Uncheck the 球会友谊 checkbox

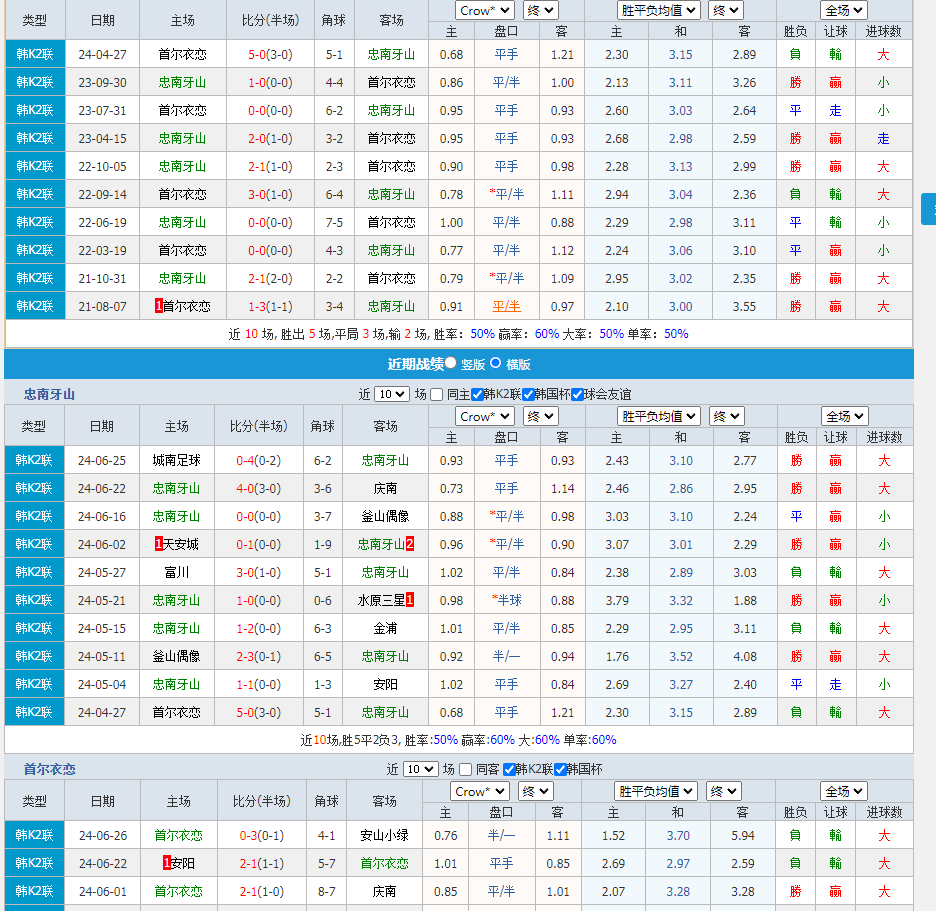coord(575,394)
